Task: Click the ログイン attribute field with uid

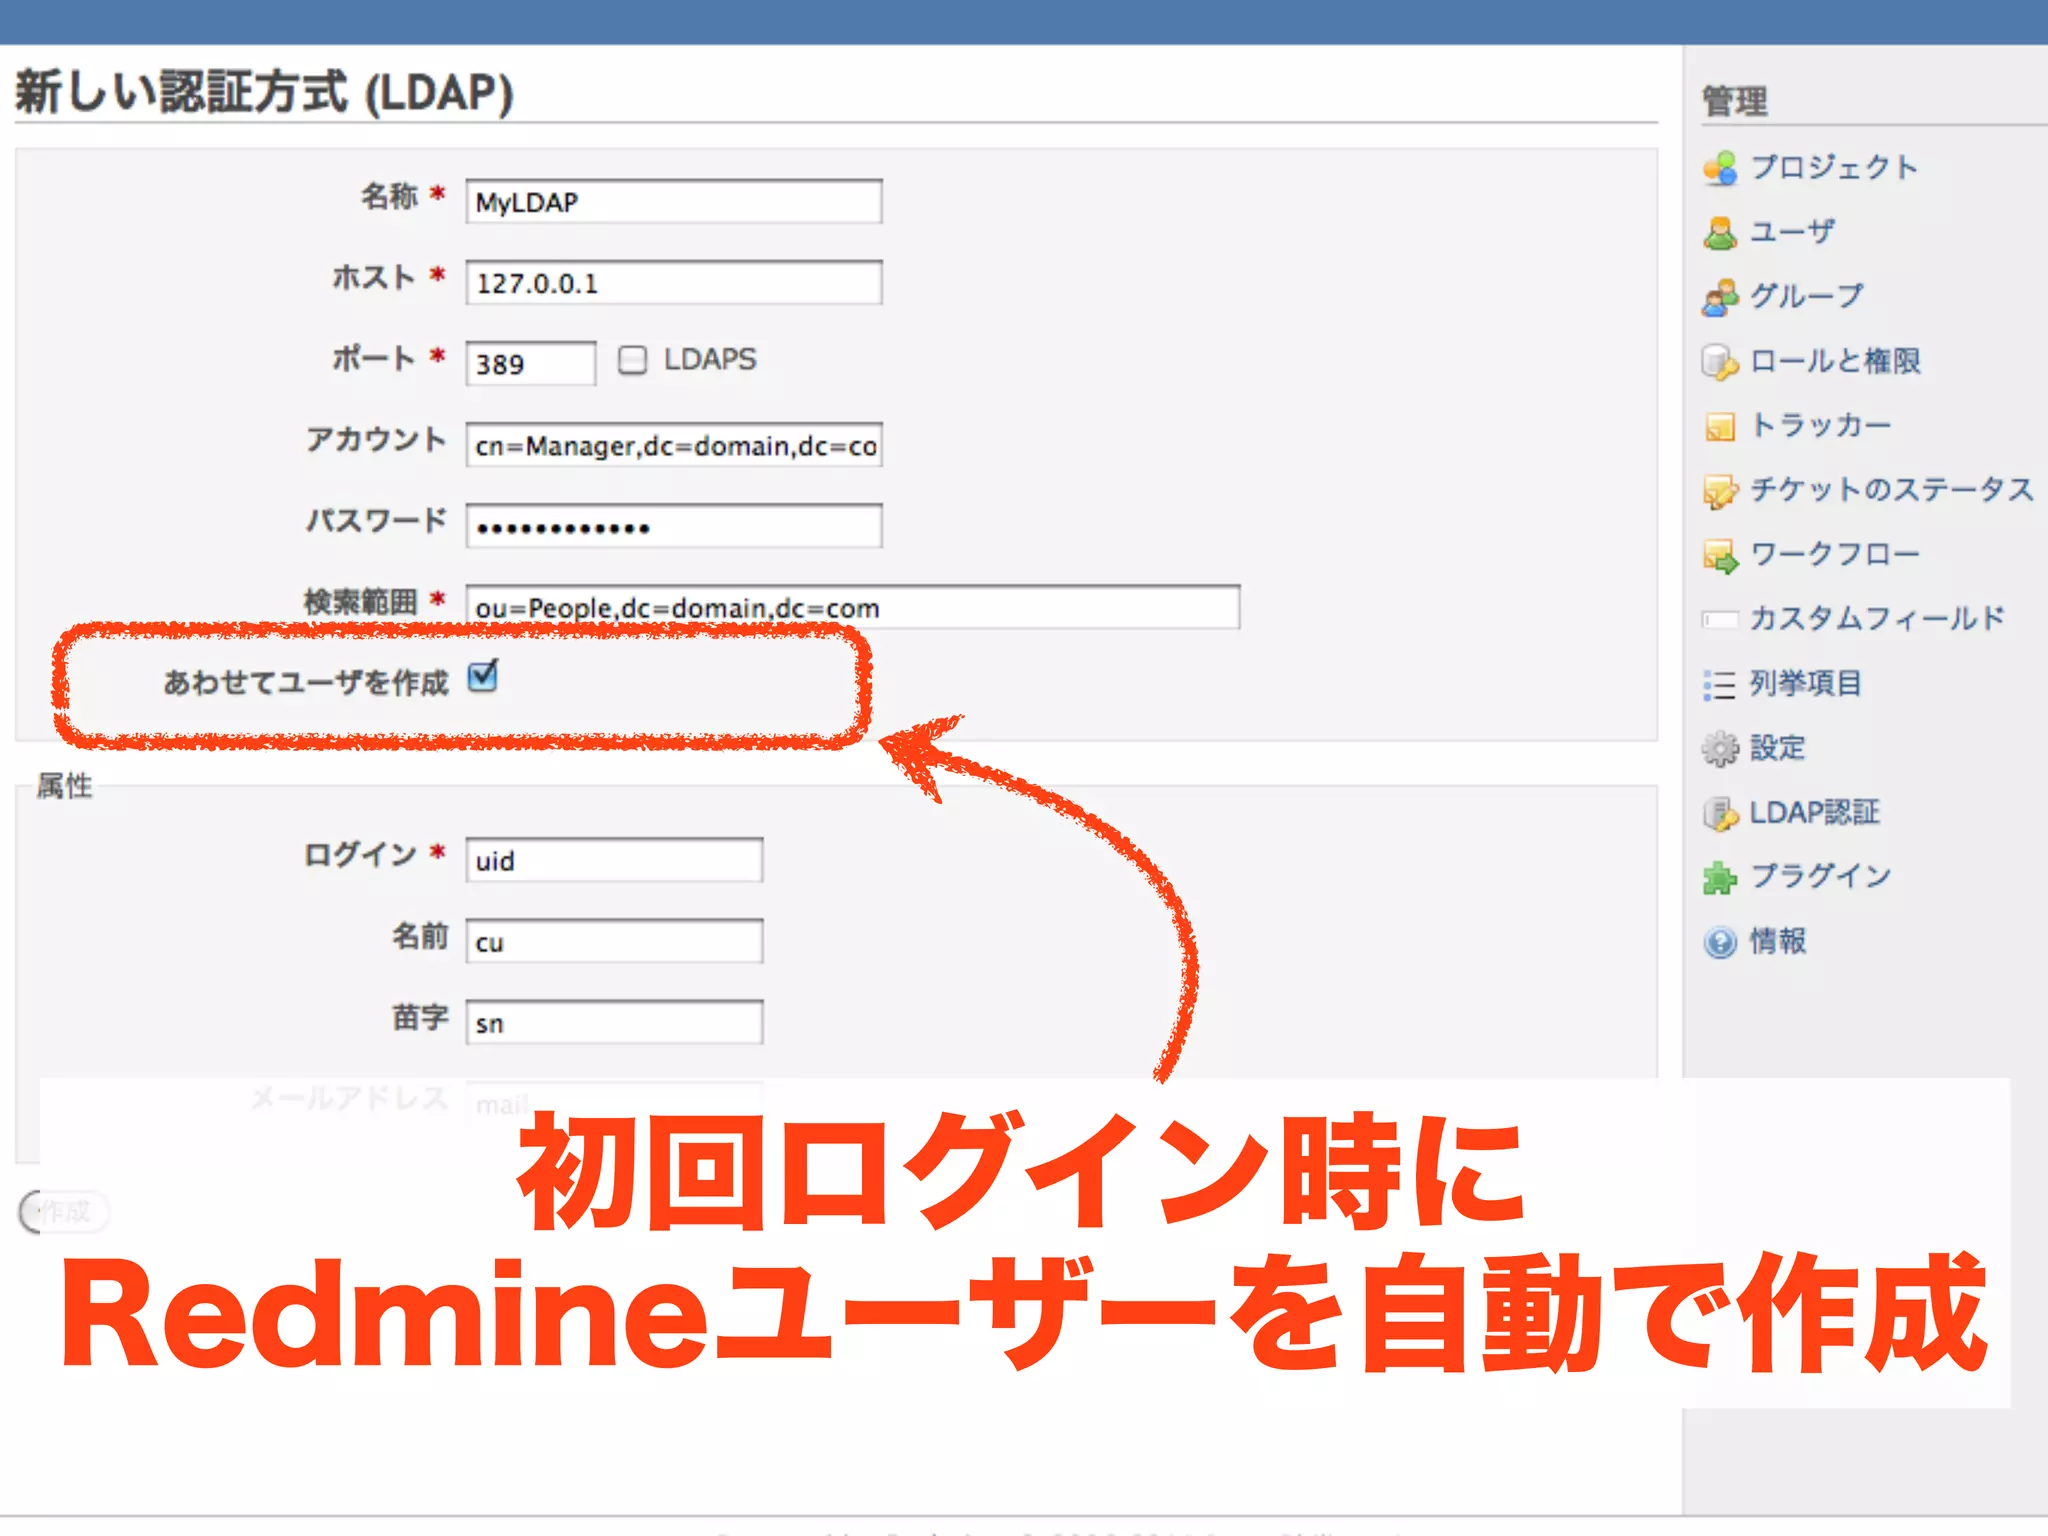Action: [x=614, y=860]
